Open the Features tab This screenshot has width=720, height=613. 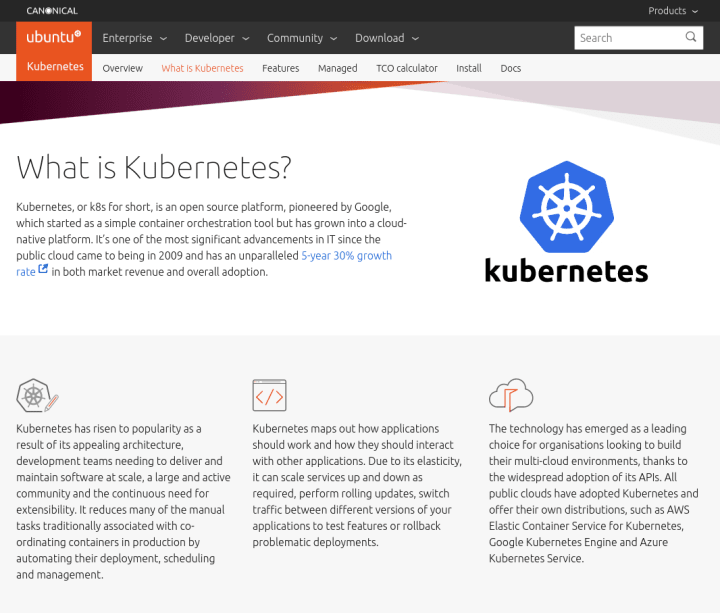[281, 68]
